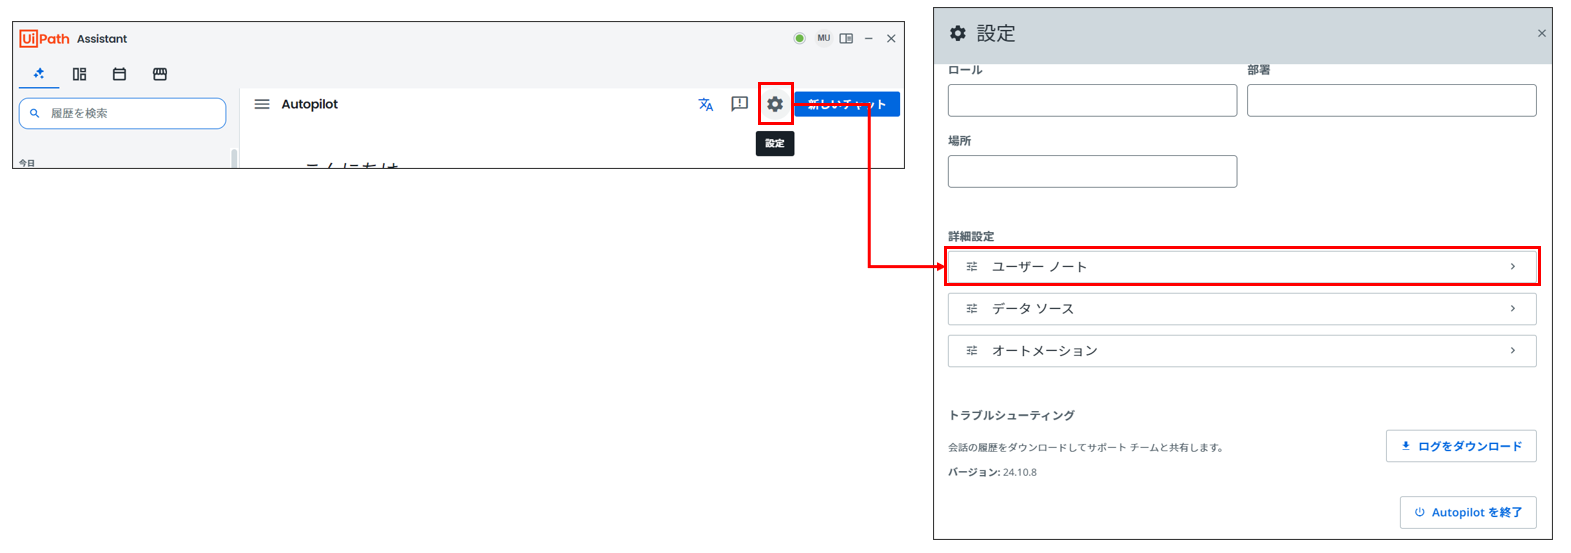Image resolution: width=1571 pixels, height=553 pixels.
Task: Close the 設定 settings panel
Action: pyautogui.click(x=1542, y=33)
